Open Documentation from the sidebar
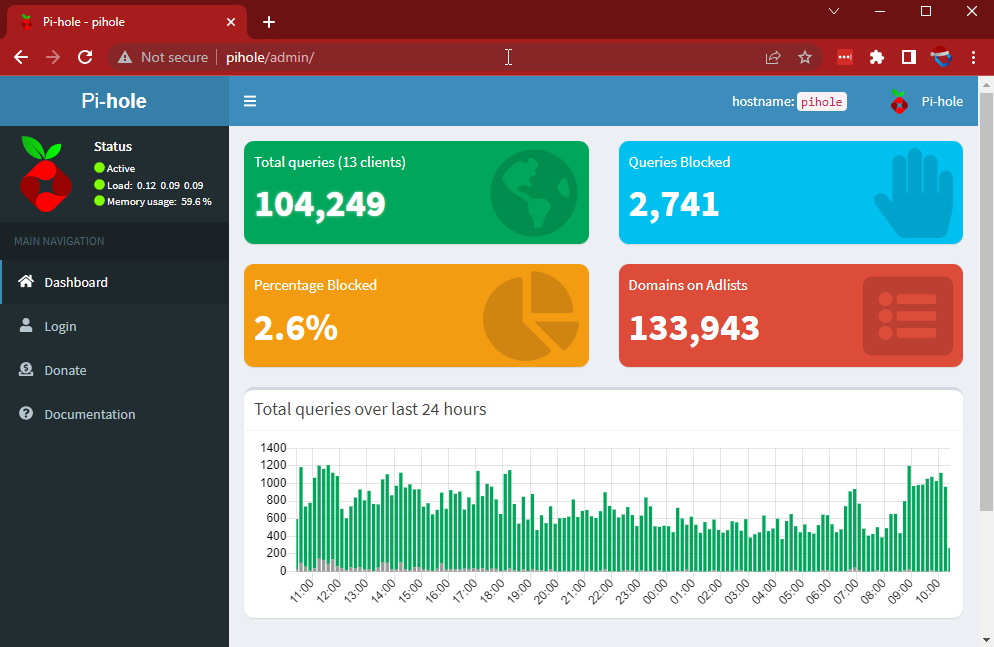Image resolution: width=994 pixels, height=647 pixels. click(x=89, y=414)
